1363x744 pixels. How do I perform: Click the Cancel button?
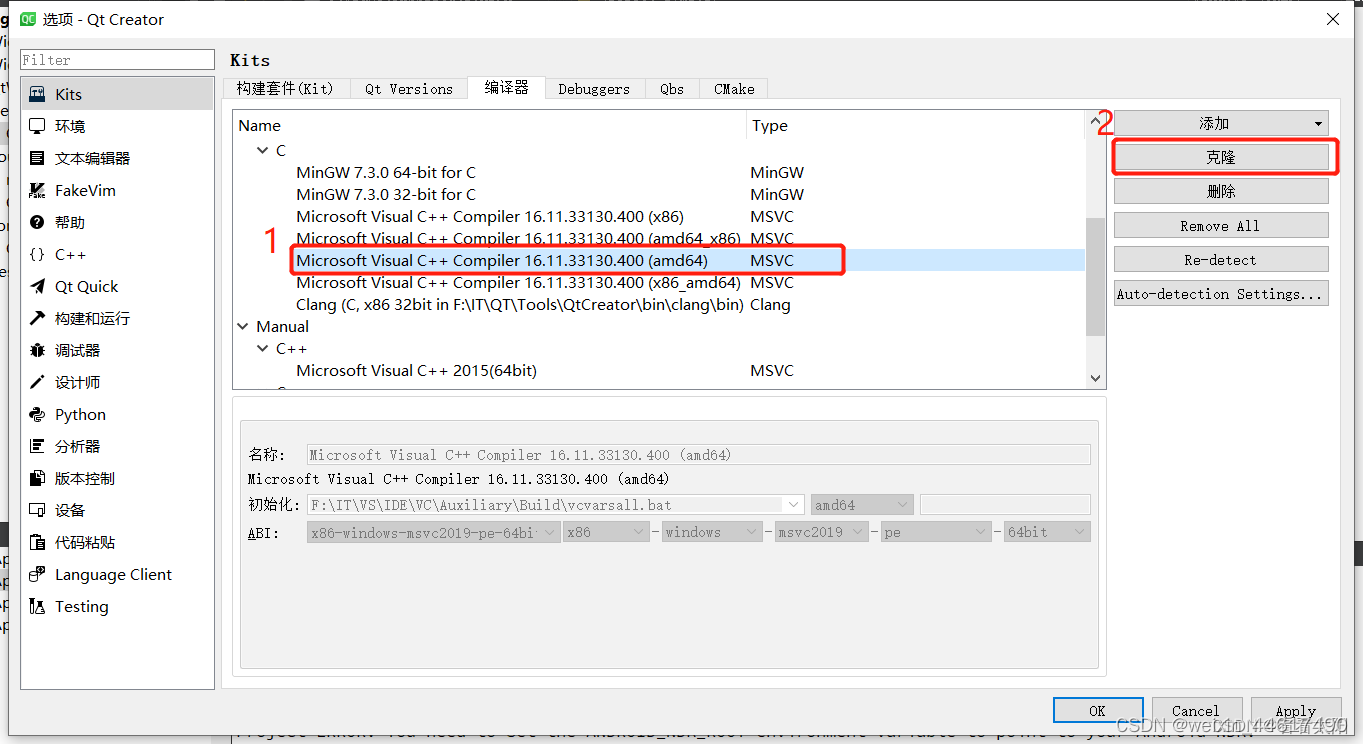click(1196, 710)
